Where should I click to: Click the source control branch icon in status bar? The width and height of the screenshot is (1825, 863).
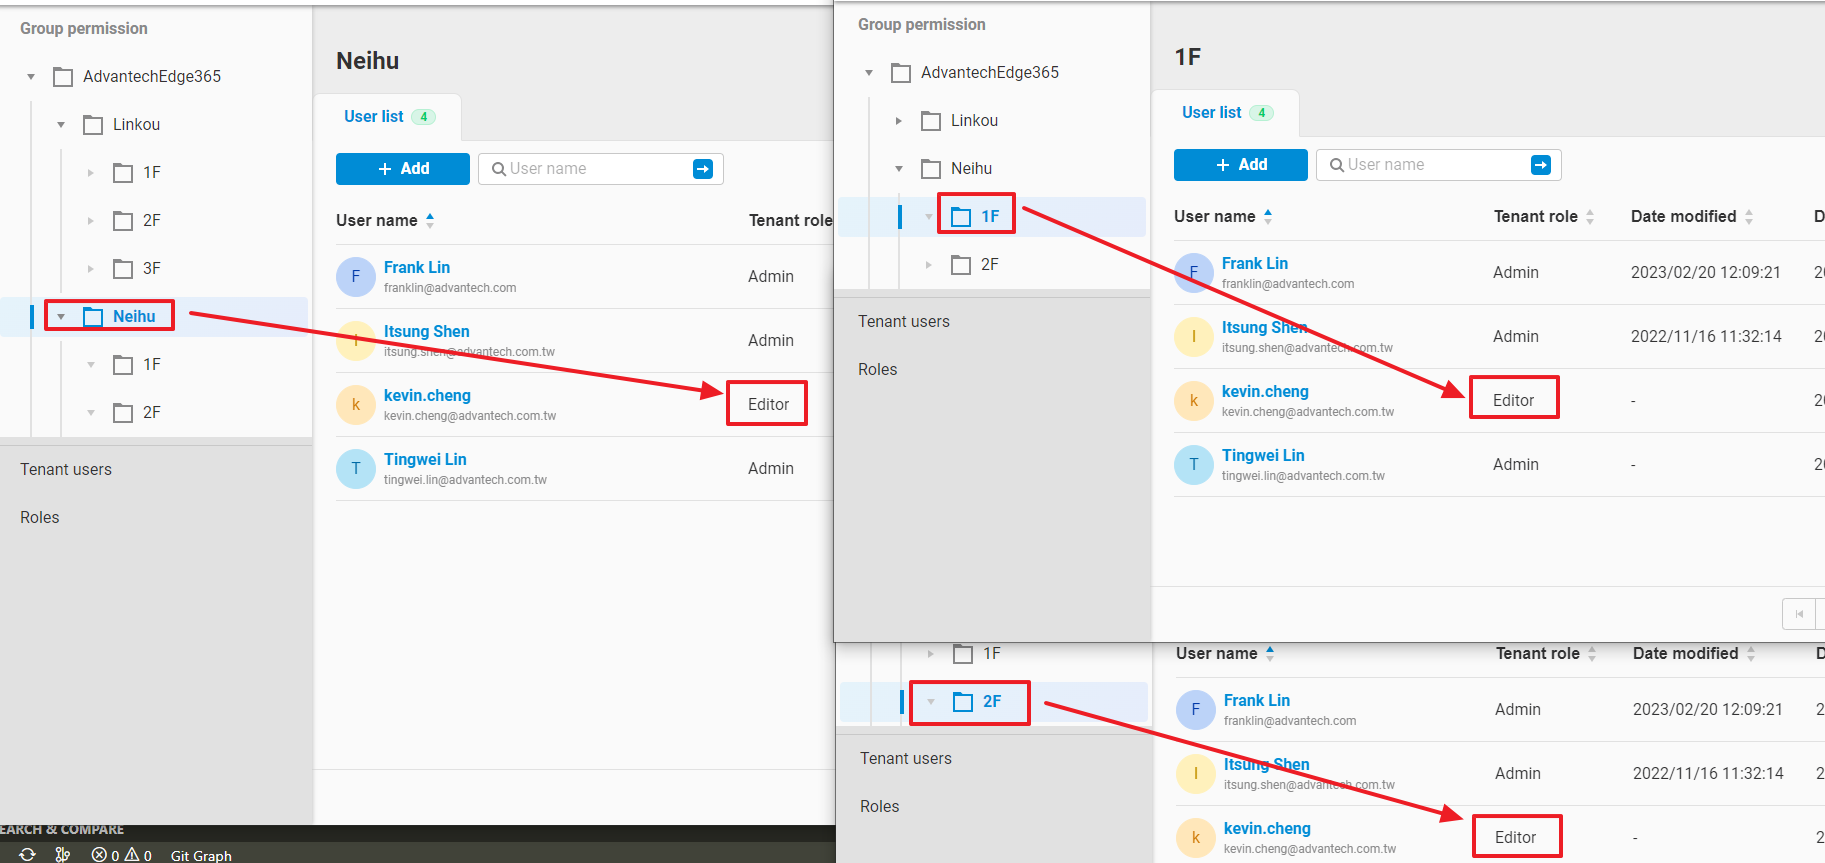[x=63, y=854]
